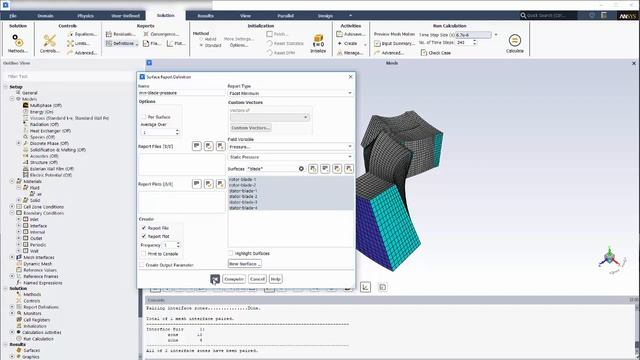Screen dimensions: 640x360
Task: Open Definitions dropdown in Reports group
Action: [x=122, y=43]
